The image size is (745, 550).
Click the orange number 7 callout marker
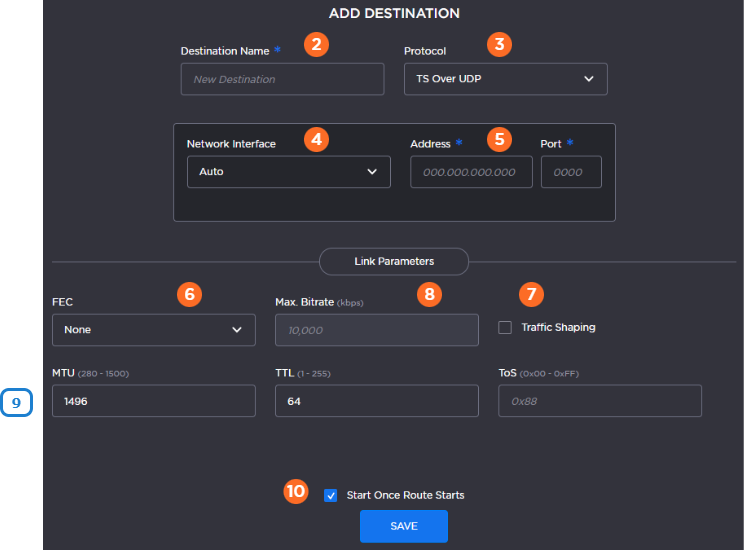pos(531,294)
